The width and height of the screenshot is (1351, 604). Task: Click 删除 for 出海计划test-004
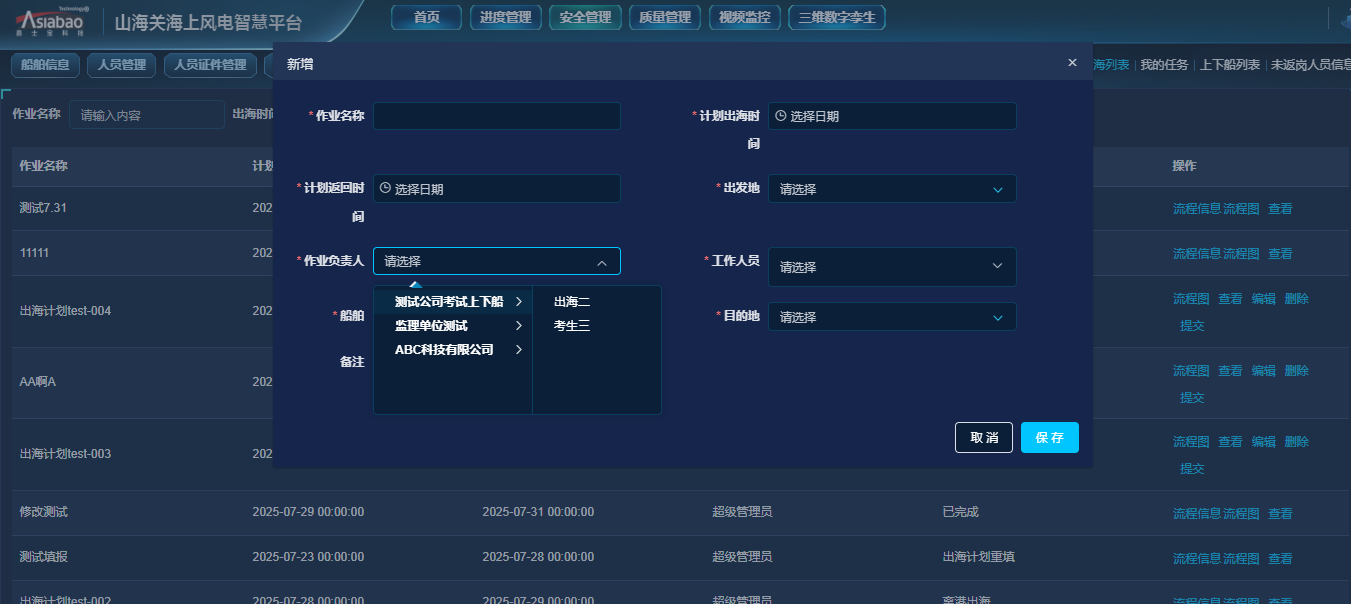(1297, 299)
